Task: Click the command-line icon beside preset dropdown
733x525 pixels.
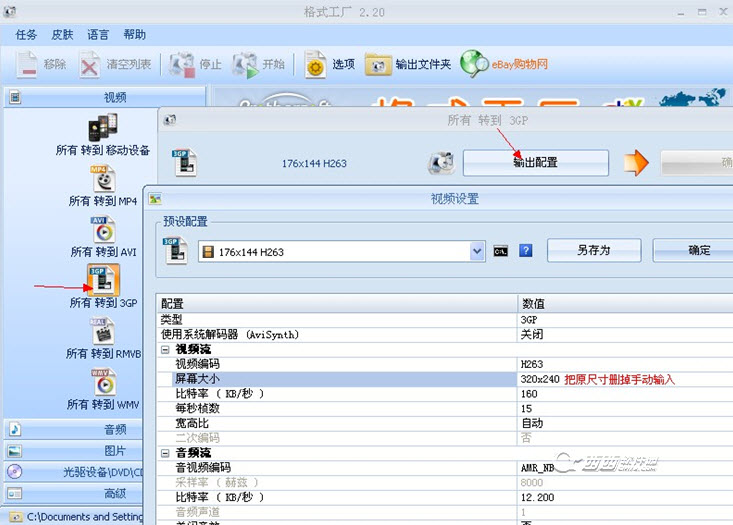Action: click(500, 251)
